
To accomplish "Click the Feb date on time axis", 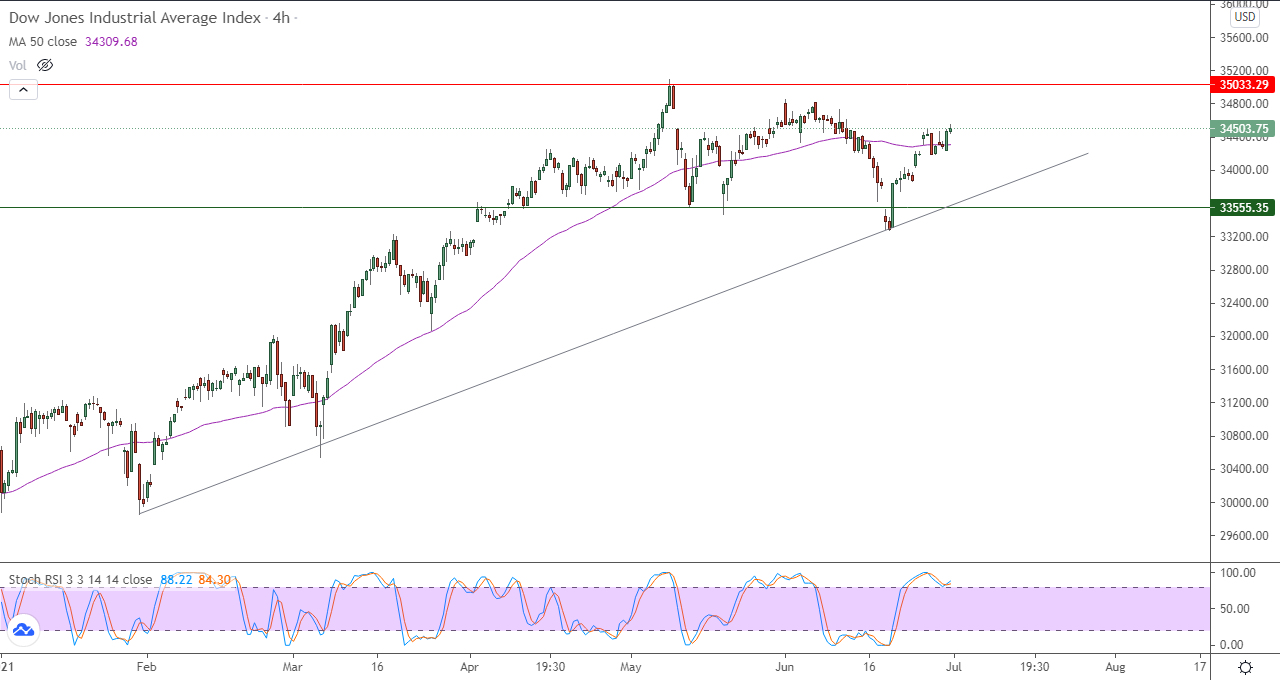I will pos(146,666).
